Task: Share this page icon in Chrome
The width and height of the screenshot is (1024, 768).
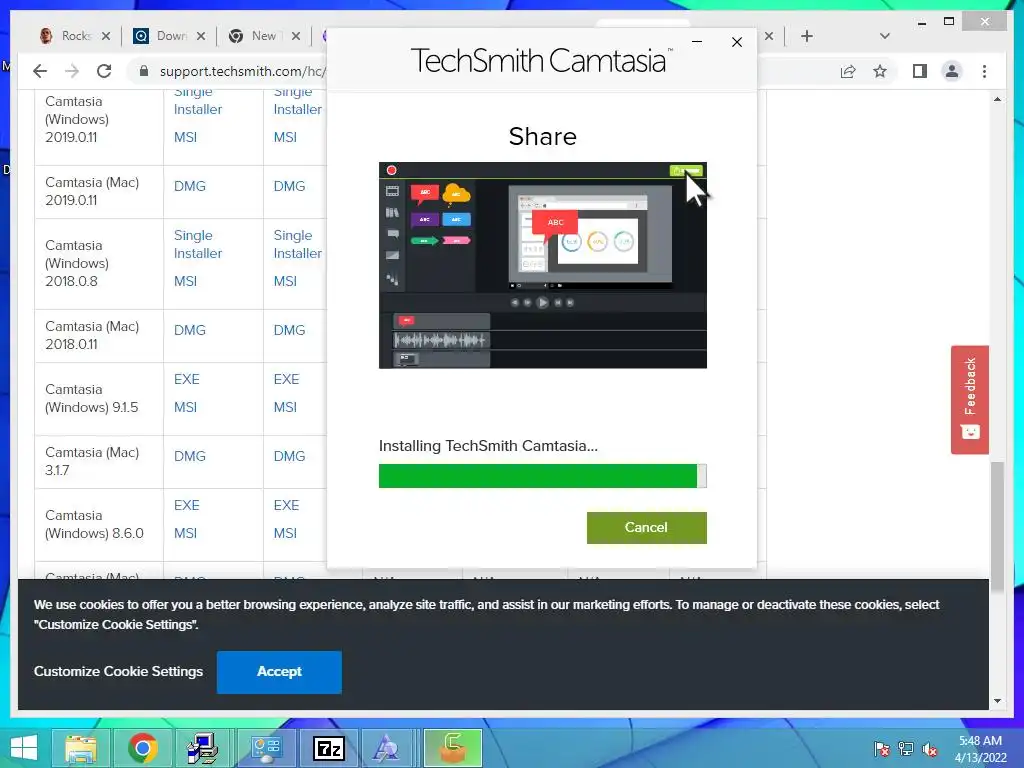Action: click(x=848, y=71)
